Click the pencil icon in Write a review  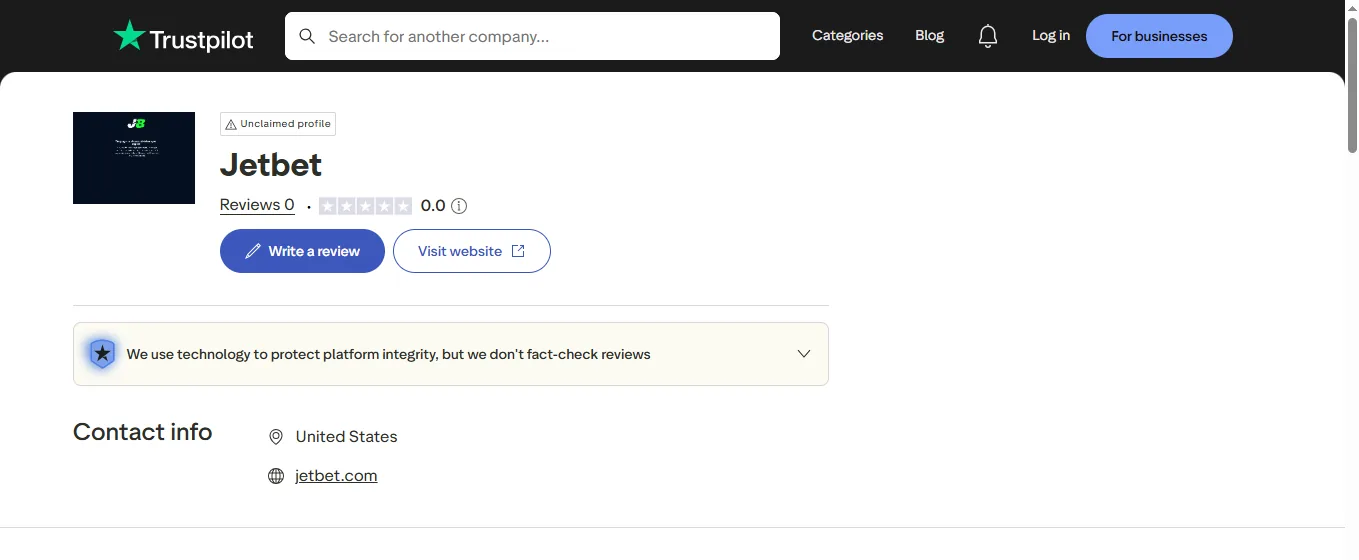pos(253,251)
